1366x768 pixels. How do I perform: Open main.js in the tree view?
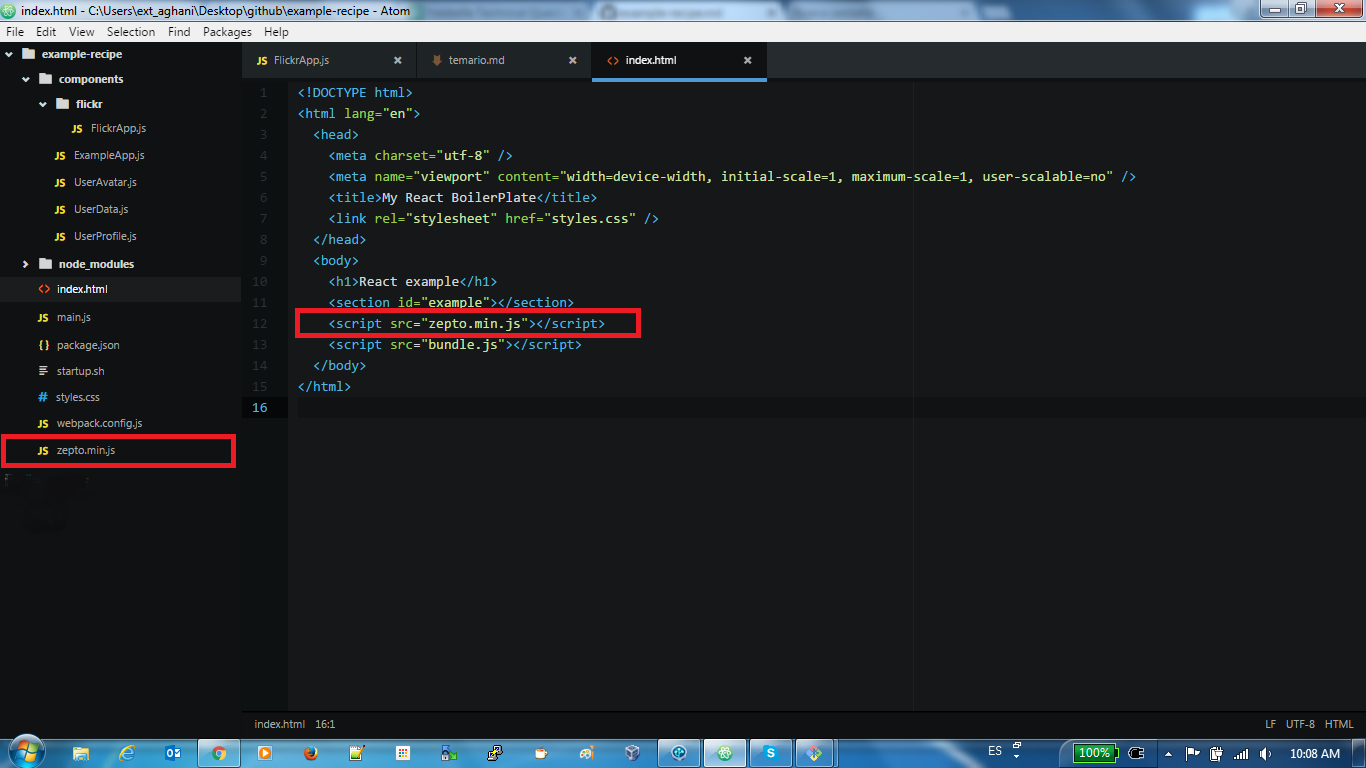coord(74,318)
